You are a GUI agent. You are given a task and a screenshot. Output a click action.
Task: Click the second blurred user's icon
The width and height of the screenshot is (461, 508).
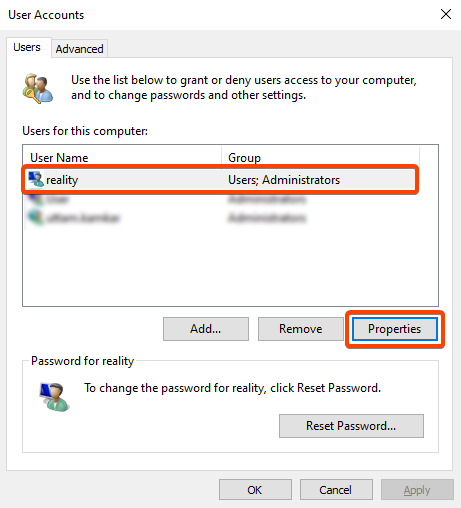point(36,199)
